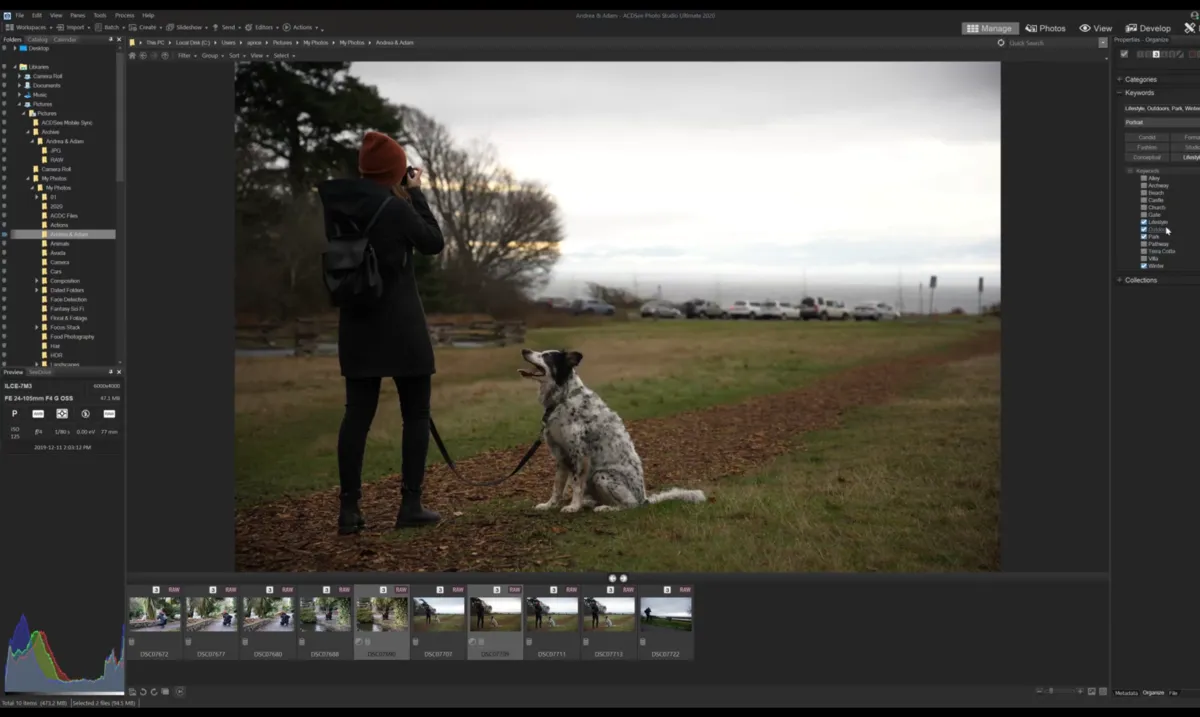The width and height of the screenshot is (1200, 717).
Task: Click the Conceptual keyword button
Action: (x=1147, y=157)
